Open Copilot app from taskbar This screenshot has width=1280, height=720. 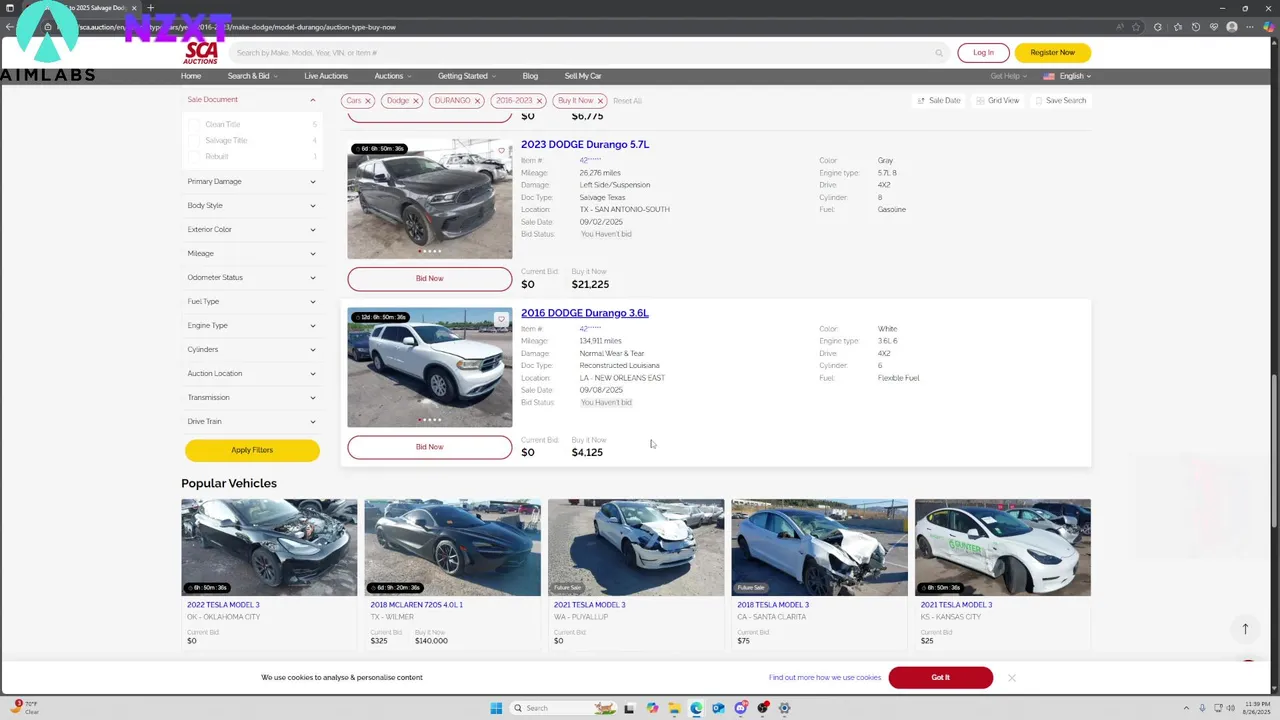click(x=652, y=708)
